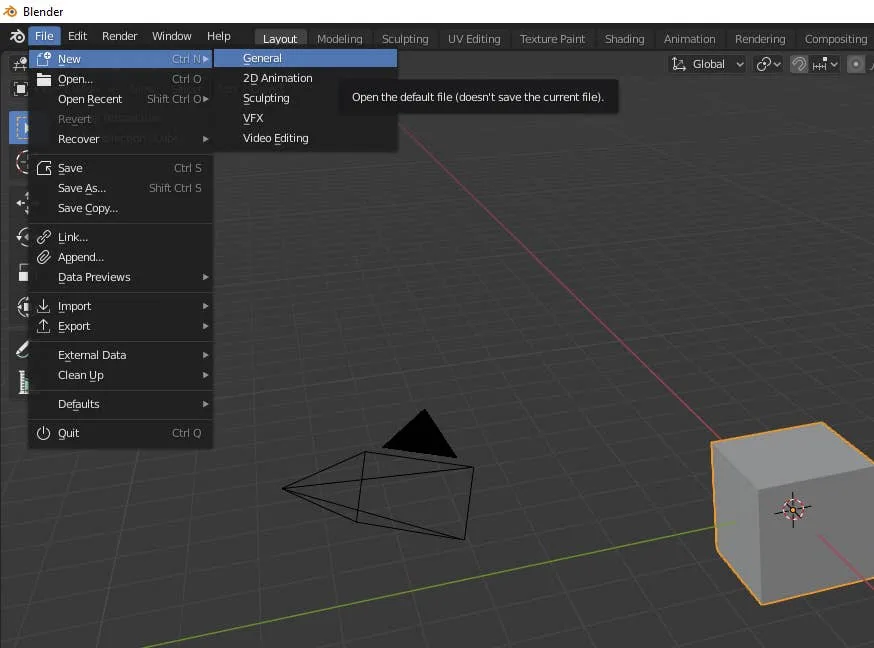Click the Open folder icon in the File menu
874x648 pixels.
point(43,79)
